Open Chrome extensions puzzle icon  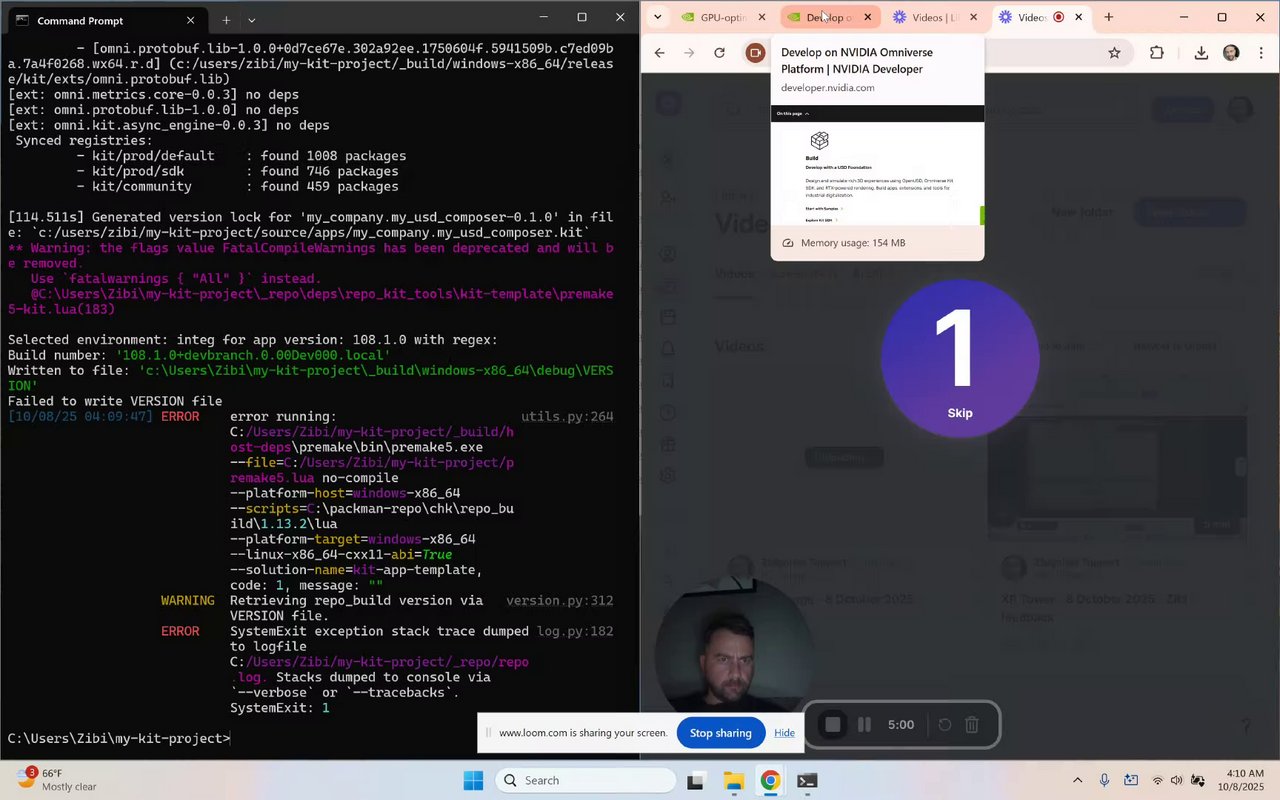click(1157, 53)
